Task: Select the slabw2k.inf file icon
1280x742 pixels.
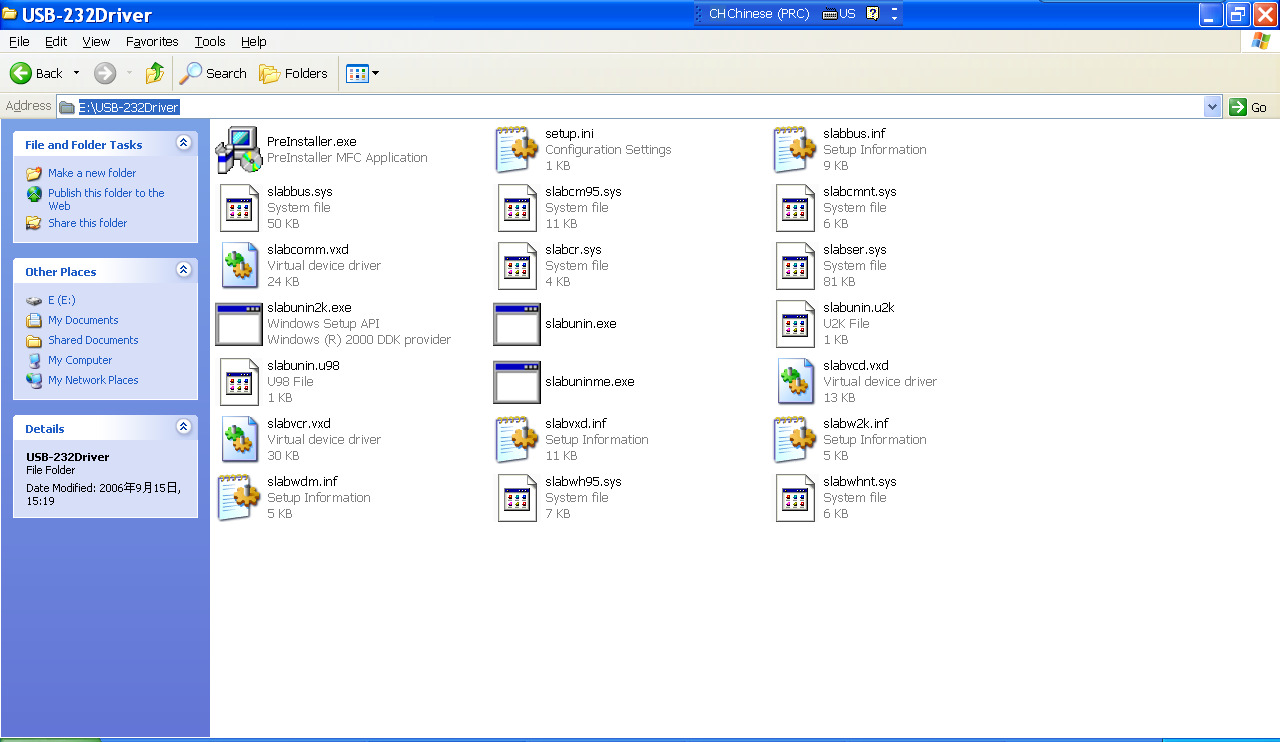Action: tap(795, 440)
